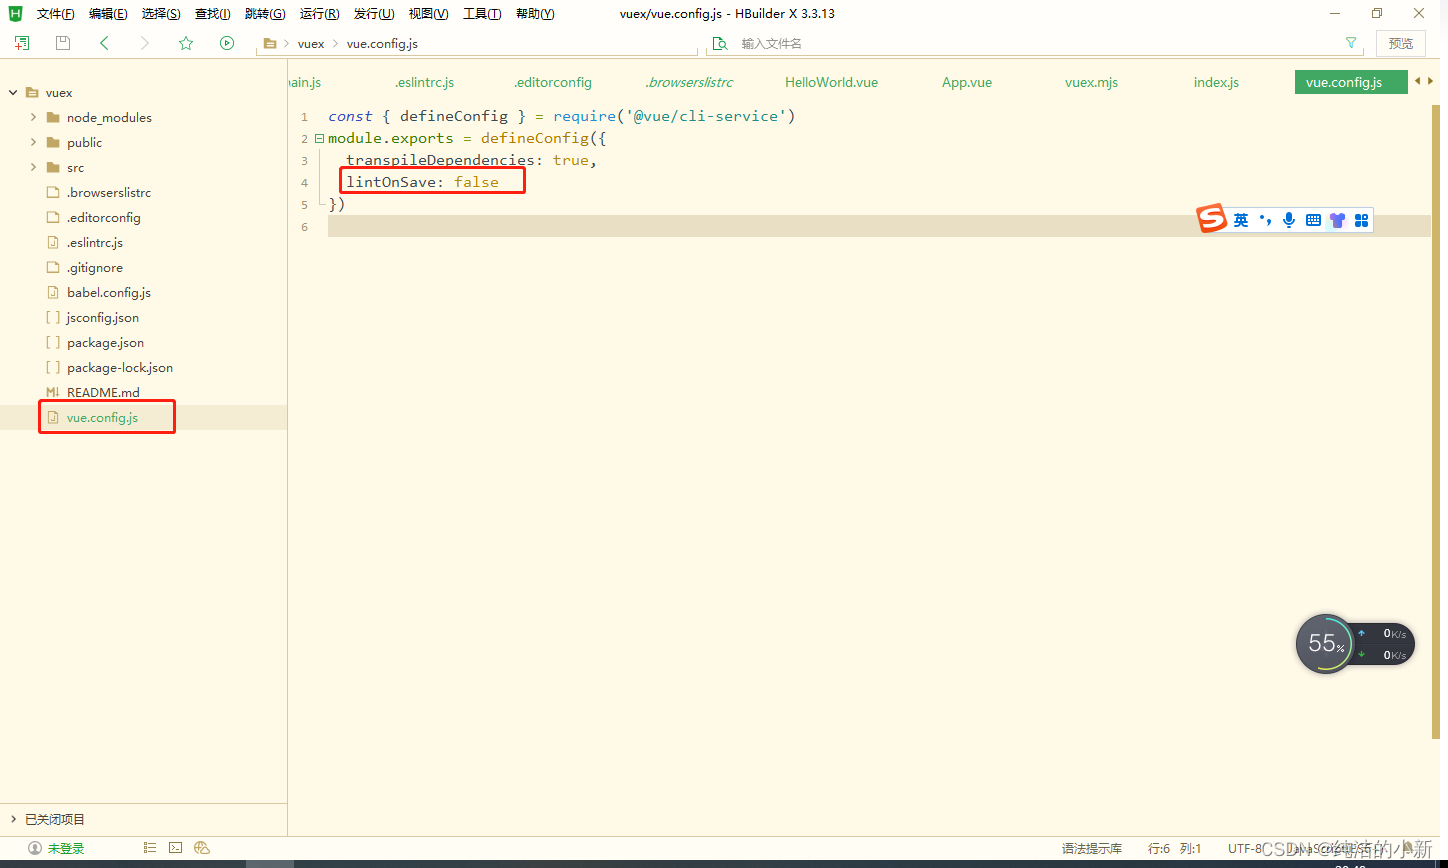Open the terminal icon in status bar
Viewport: 1448px width, 868px height.
click(x=176, y=847)
